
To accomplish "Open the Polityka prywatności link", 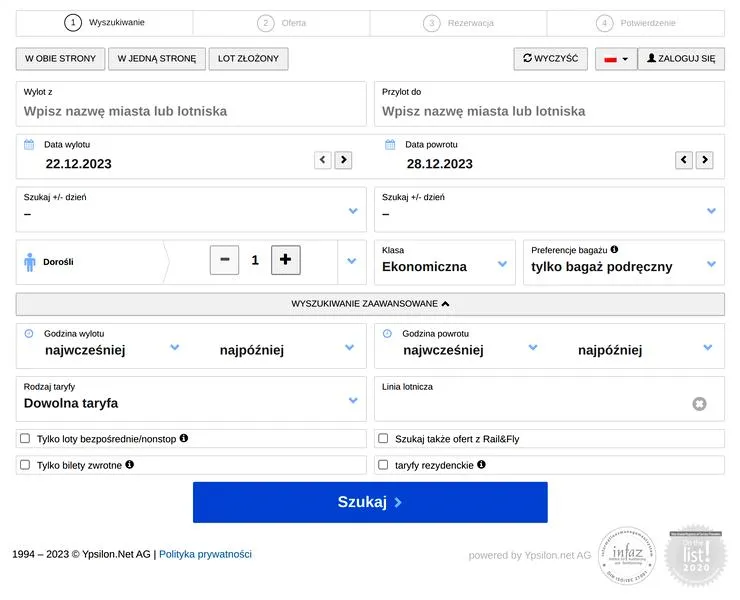I will pos(205,554).
